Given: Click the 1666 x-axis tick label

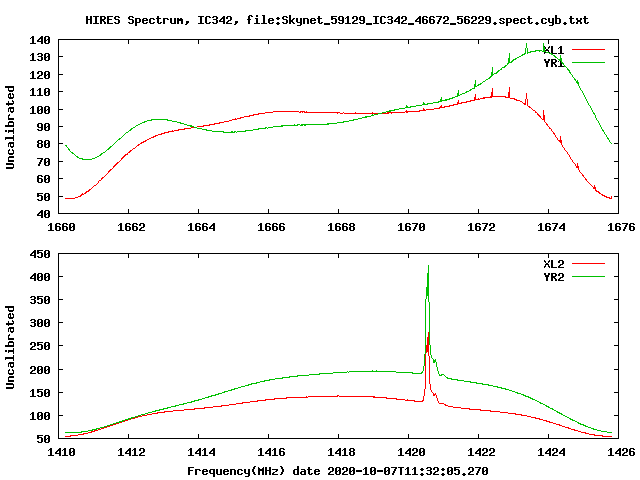Looking at the screenshot, I should 271,227.
